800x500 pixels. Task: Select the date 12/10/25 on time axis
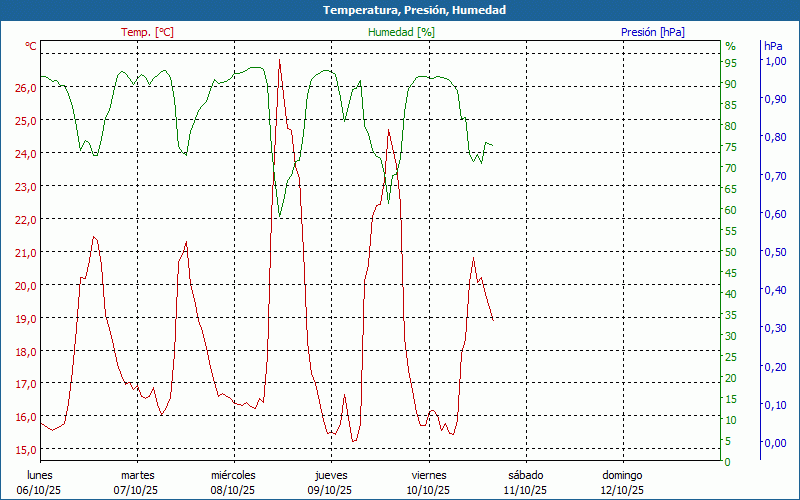click(x=622, y=490)
